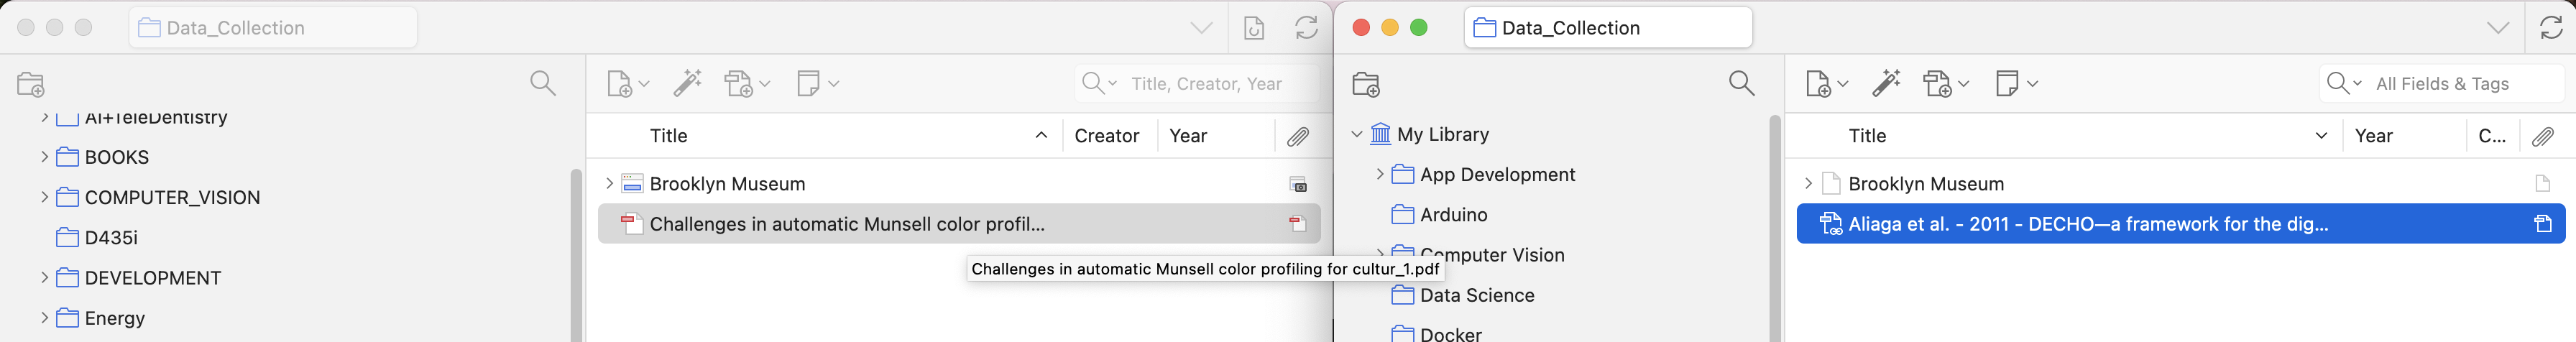
Task: Open New Item menu in left window
Action: tap(628, 84)
